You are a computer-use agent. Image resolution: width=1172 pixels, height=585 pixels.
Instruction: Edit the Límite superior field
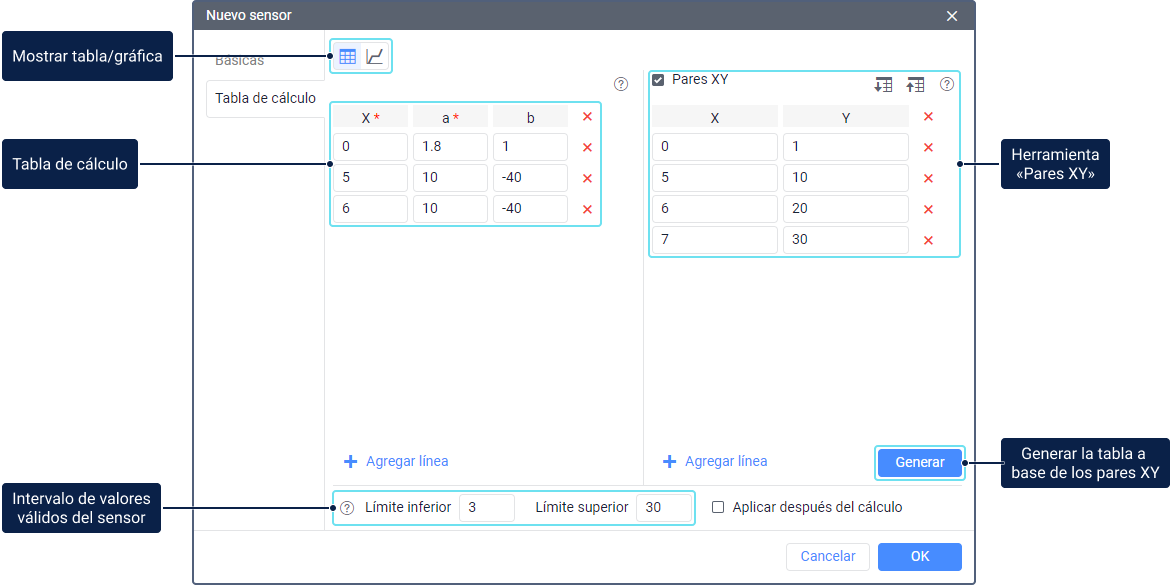pyautogui.click(x=664, y=508)
